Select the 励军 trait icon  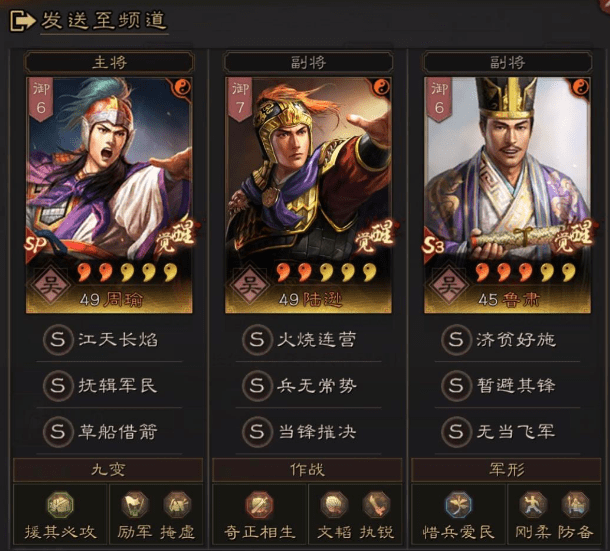(x=135, y=505)
